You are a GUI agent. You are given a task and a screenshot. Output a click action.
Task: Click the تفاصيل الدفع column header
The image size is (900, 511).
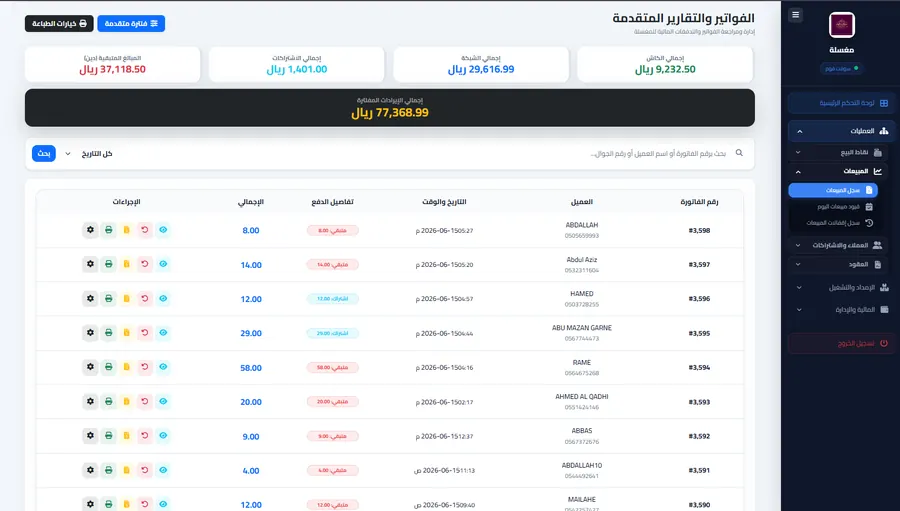tap(332, 202)
